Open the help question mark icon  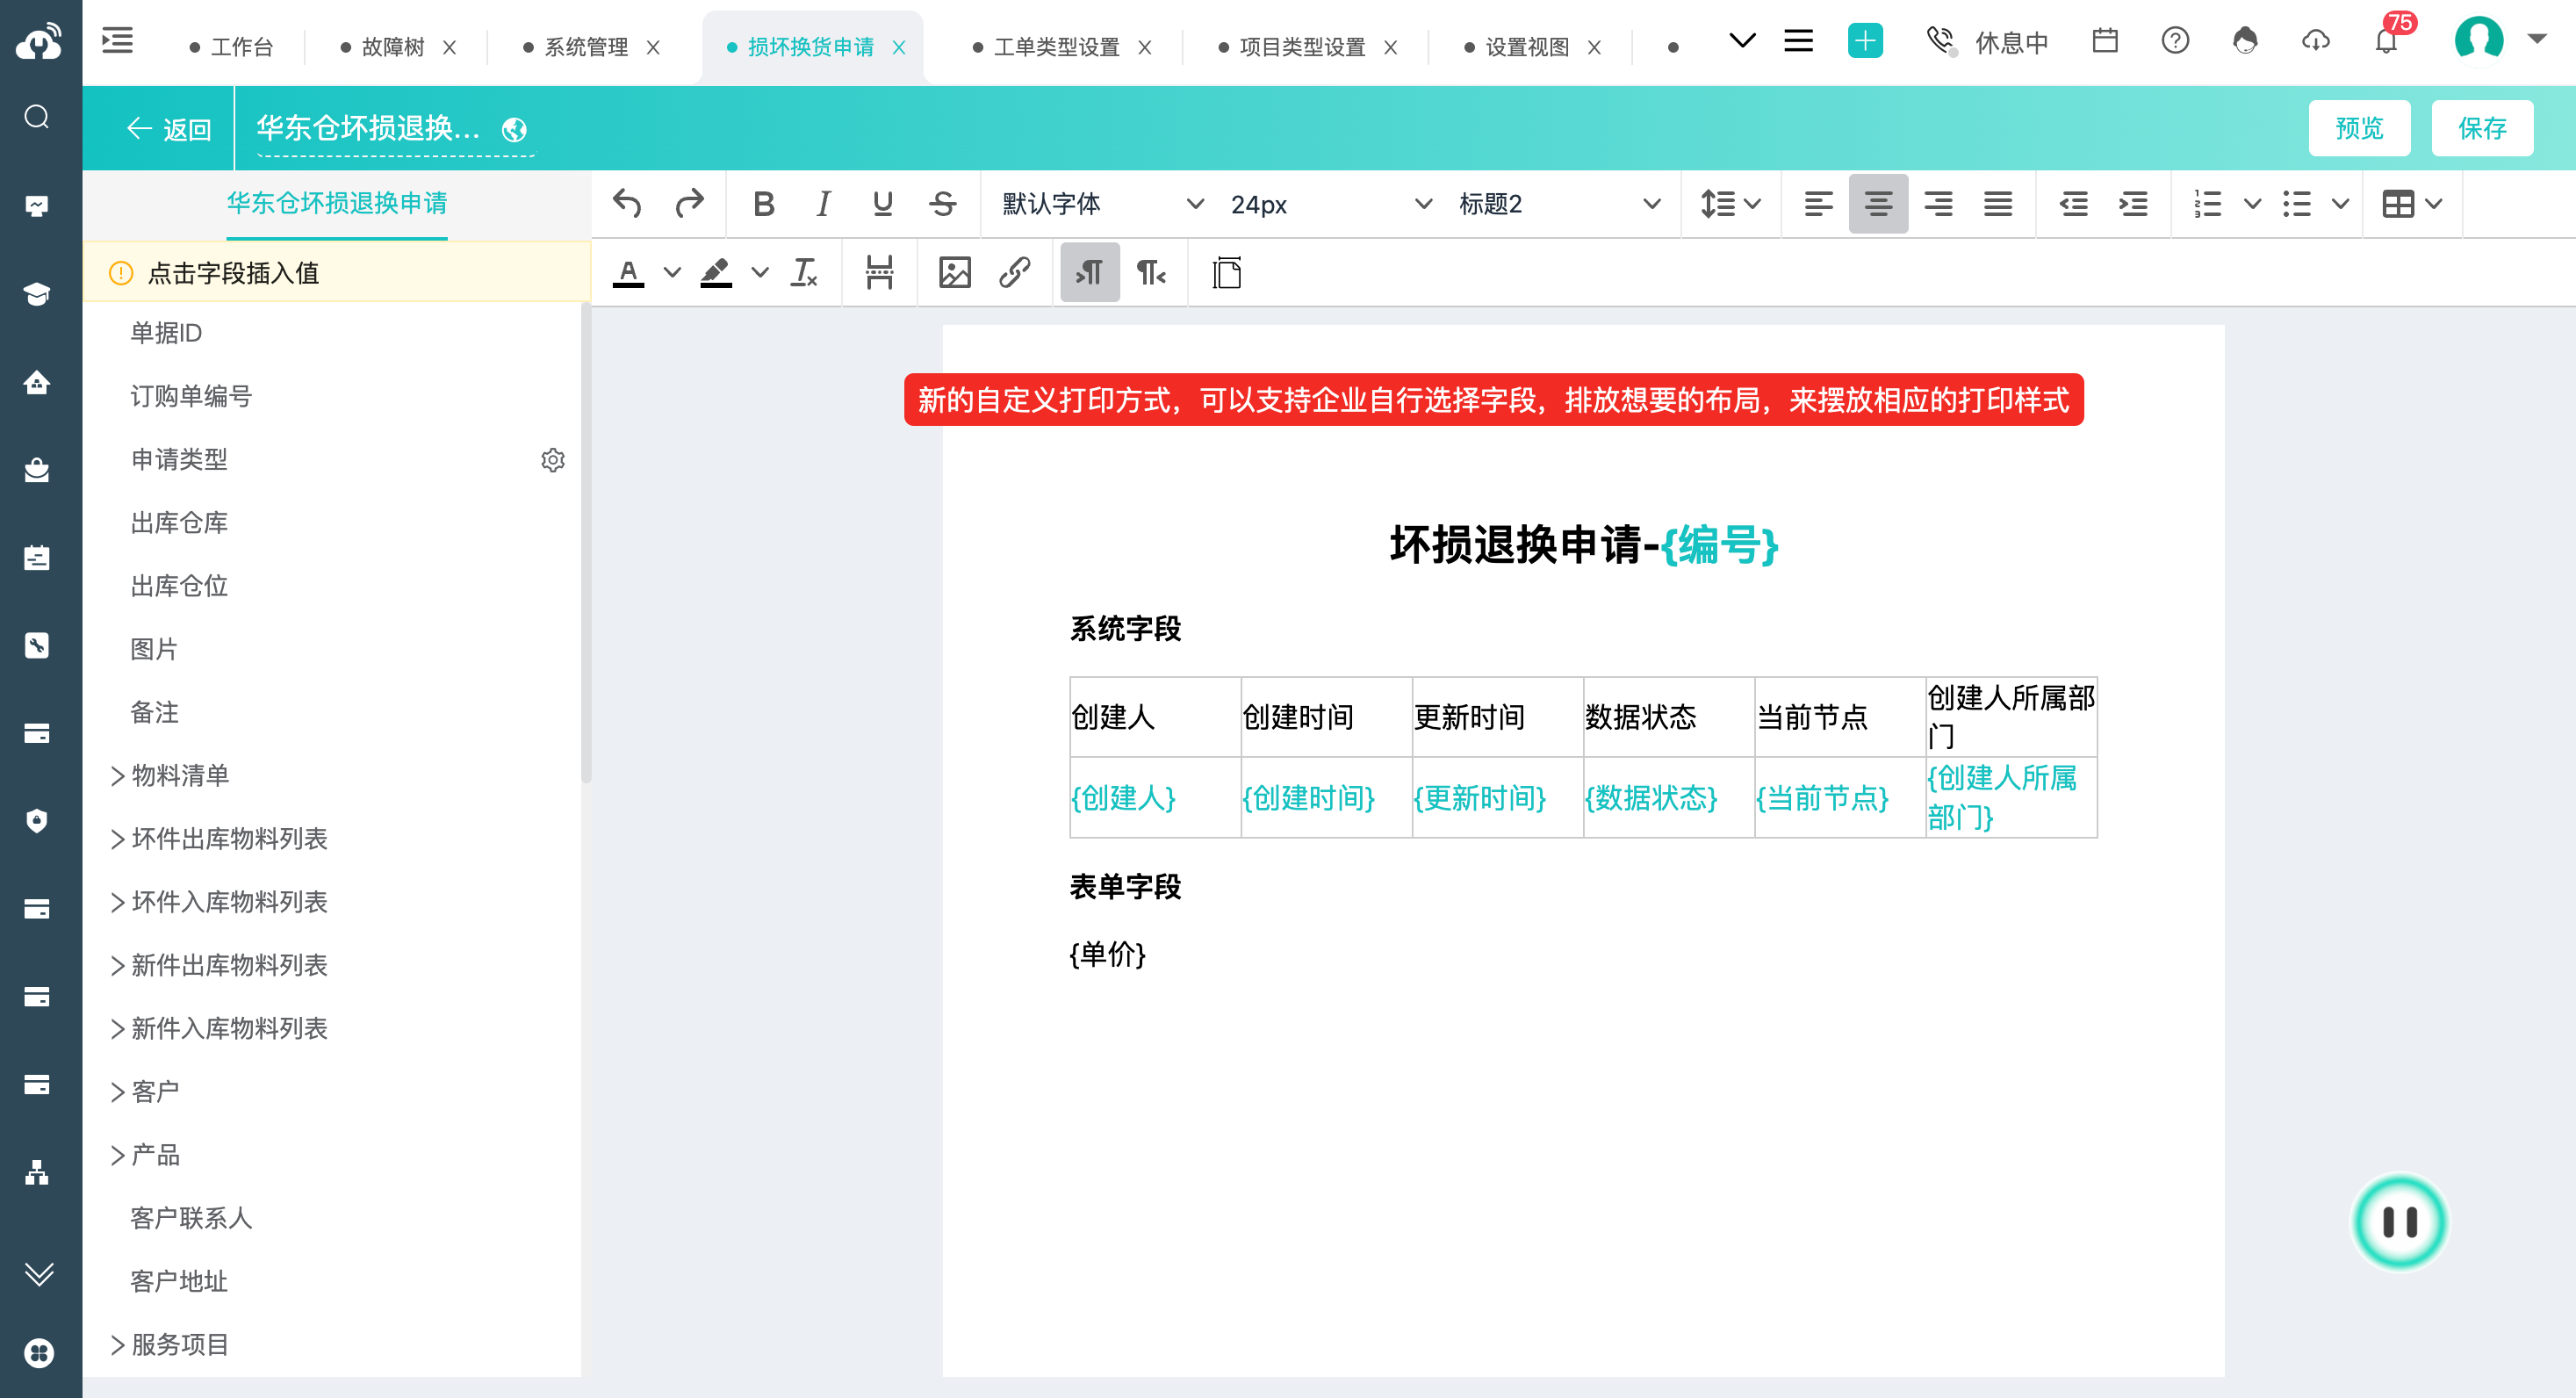pyautogui.click(x=2174, y=41)
